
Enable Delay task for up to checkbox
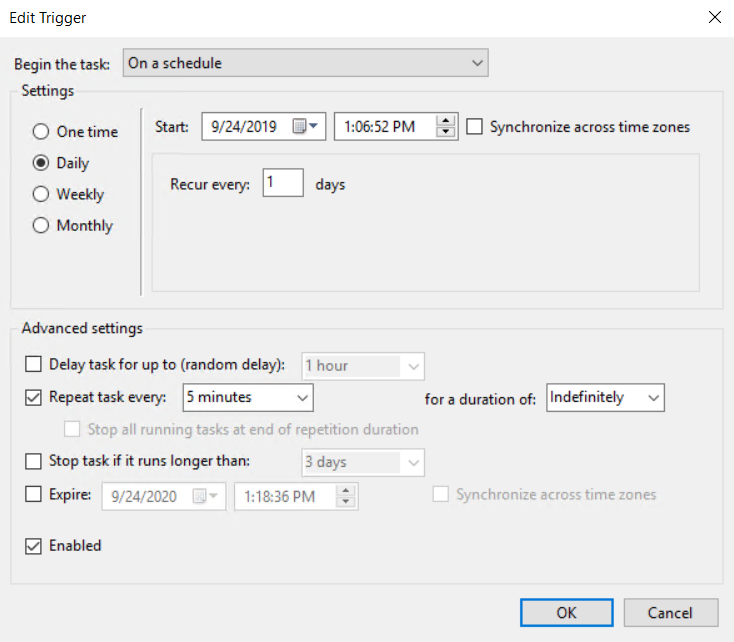34,366
